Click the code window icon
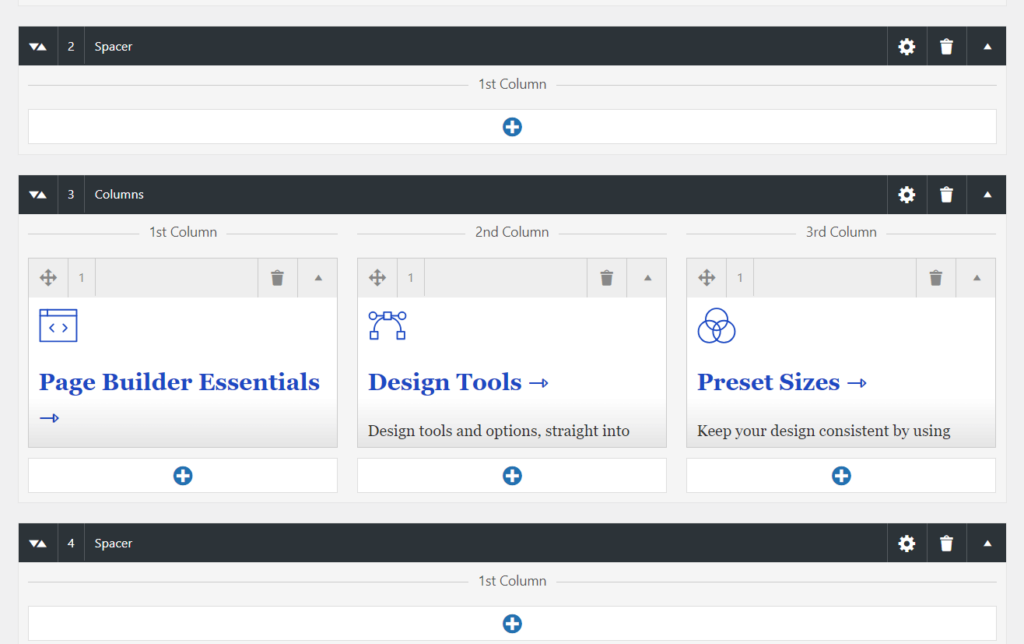The image size is (1024, 644). (58, 325)
